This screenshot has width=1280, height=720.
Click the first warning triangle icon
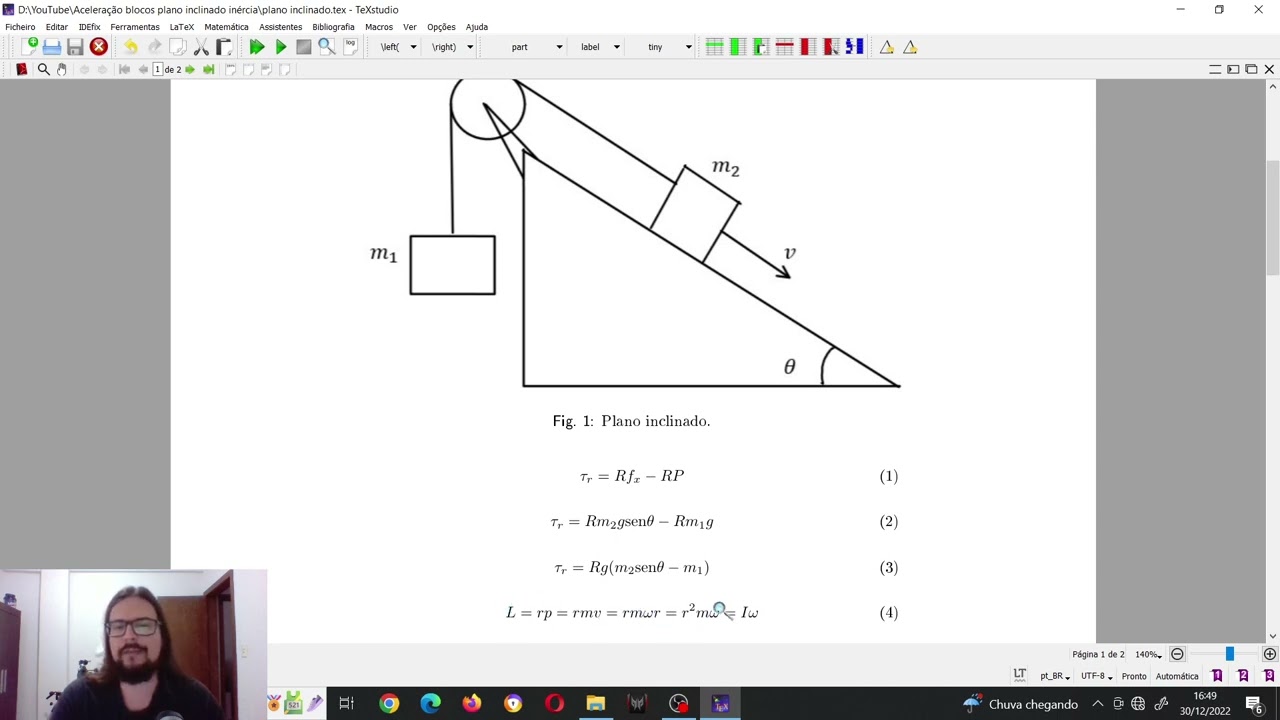click(x=887, y=47)
